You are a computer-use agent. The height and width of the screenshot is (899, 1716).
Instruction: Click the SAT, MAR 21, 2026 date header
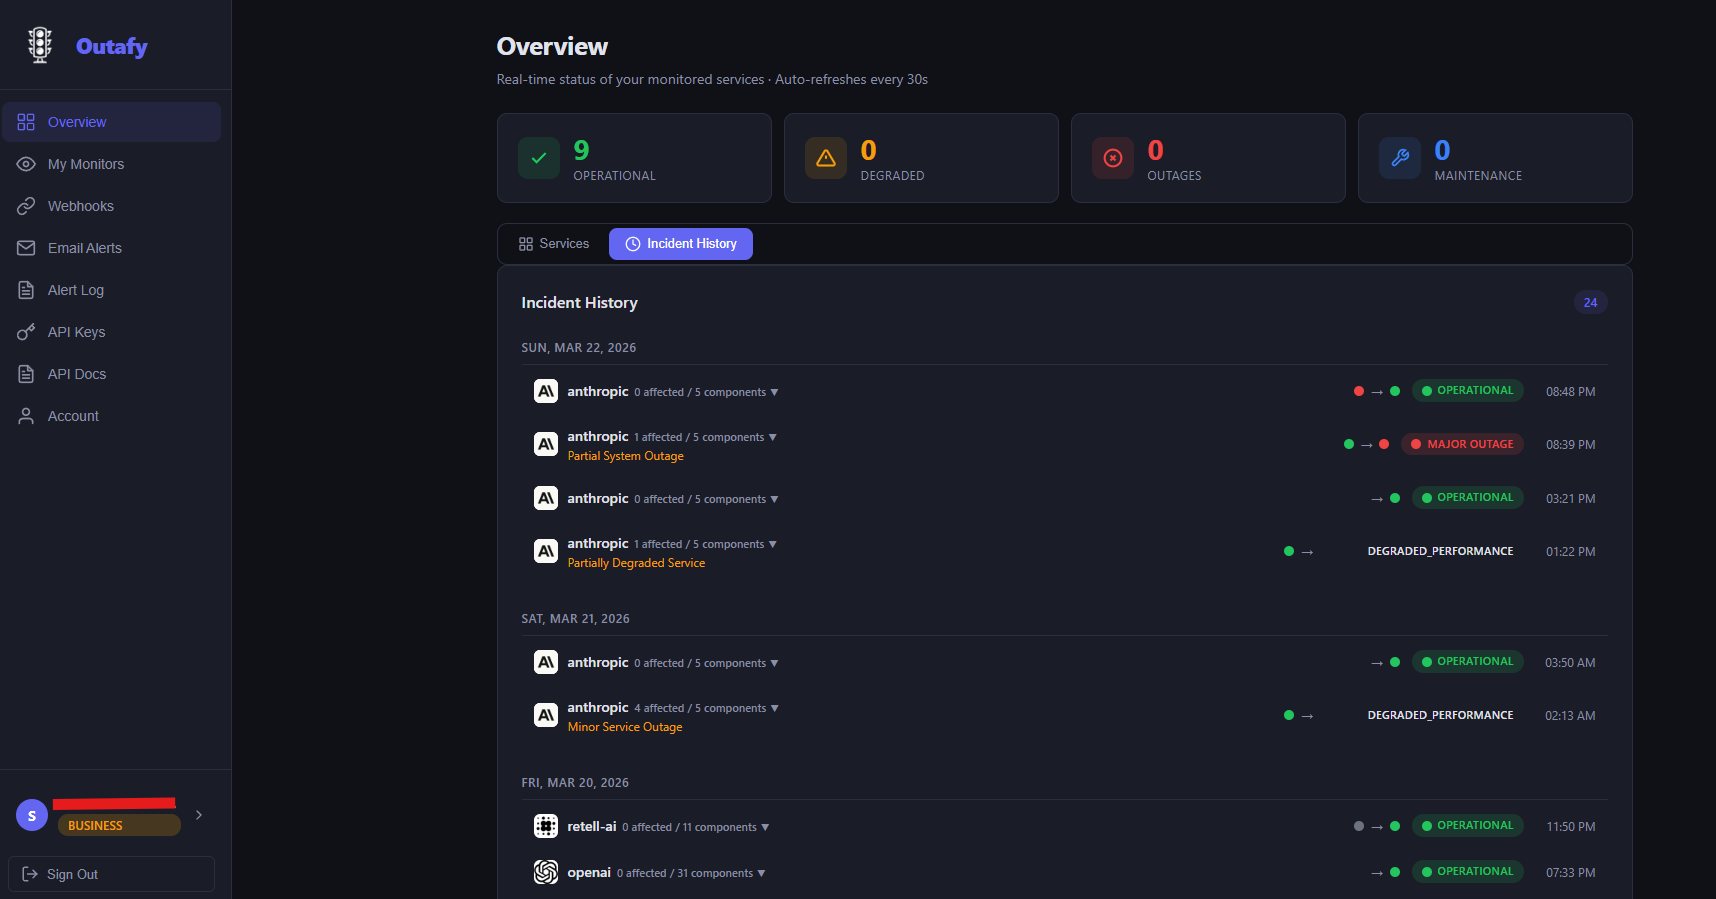pos(575,619)
